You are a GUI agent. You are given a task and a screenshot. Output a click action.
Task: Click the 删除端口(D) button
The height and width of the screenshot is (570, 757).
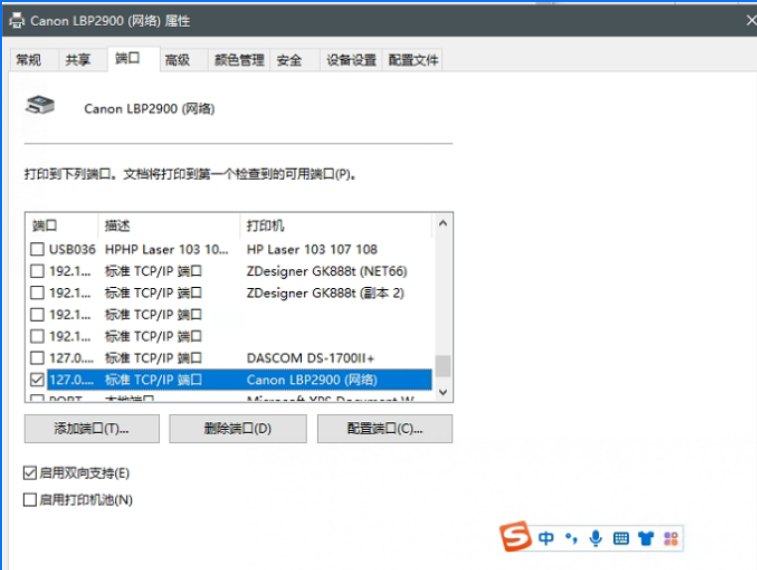click(x=238, y=428)
